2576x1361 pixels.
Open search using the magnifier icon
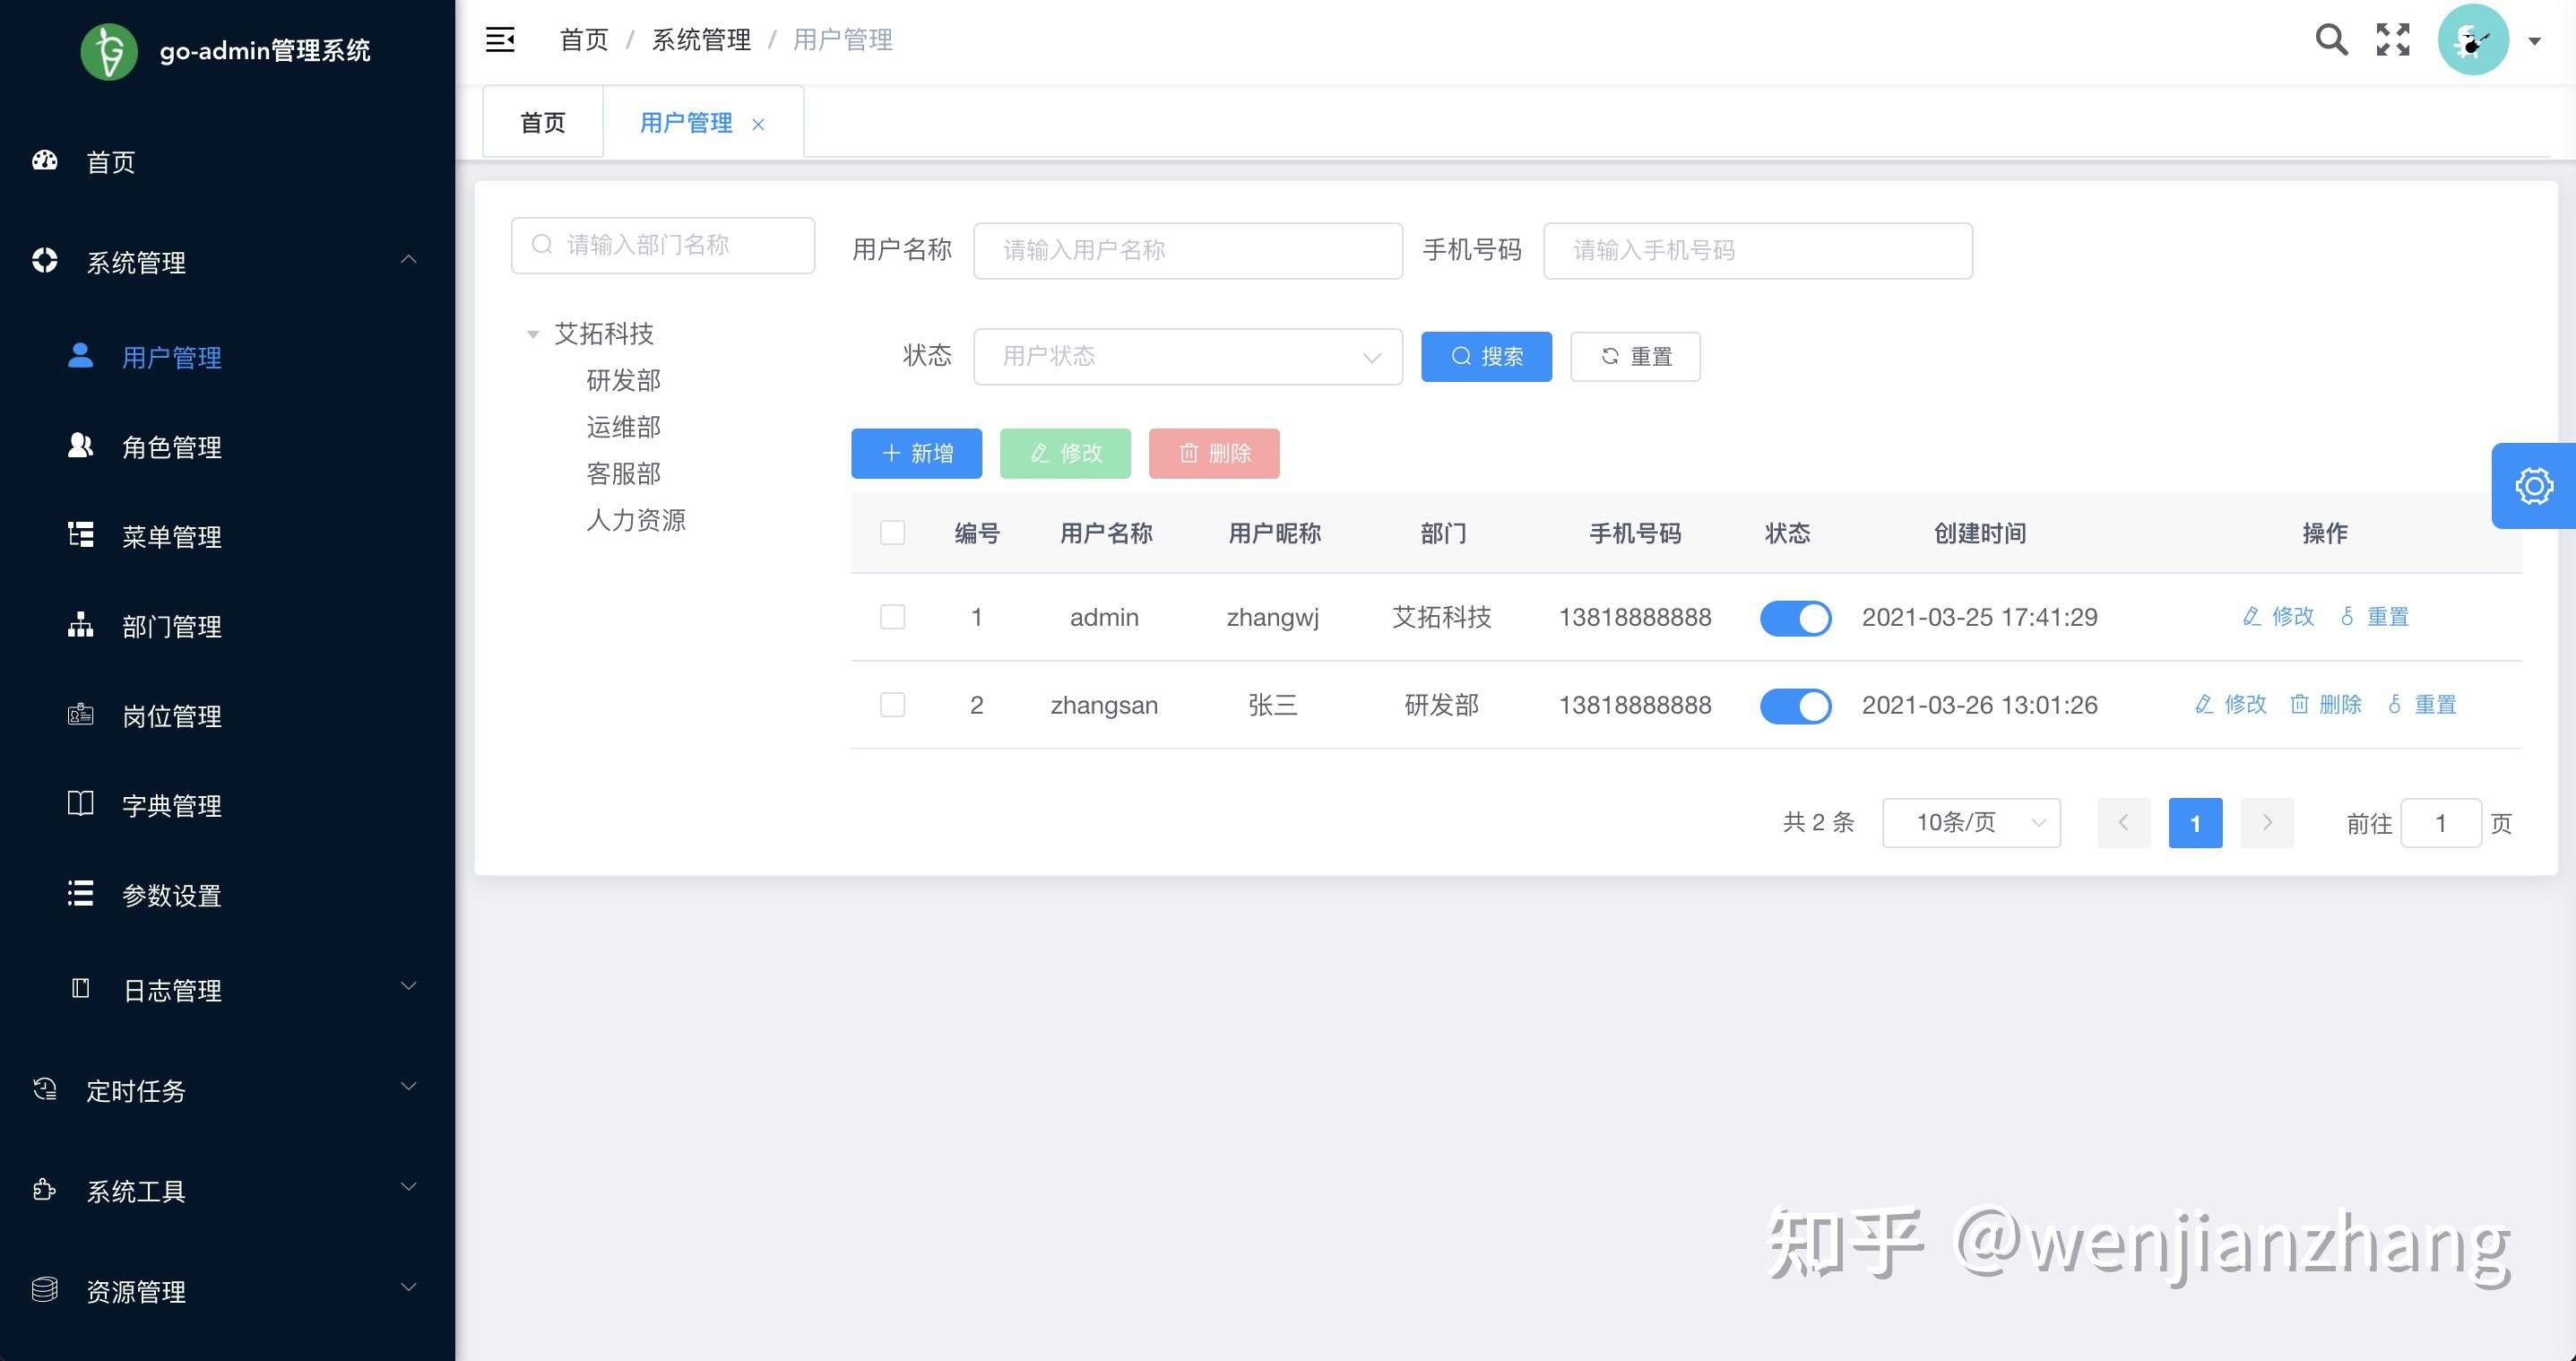click(x=2331, y=39)
